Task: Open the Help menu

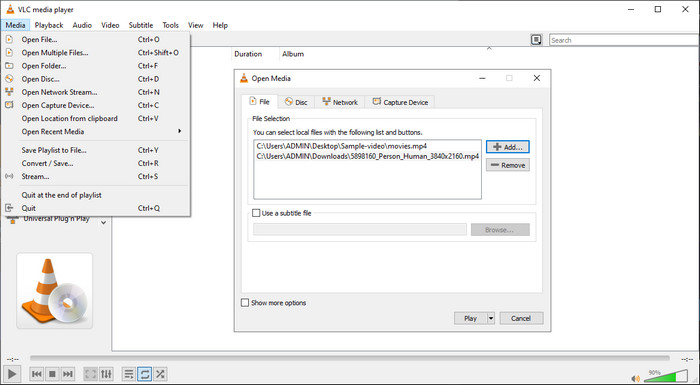Action: tap(220, 25)
